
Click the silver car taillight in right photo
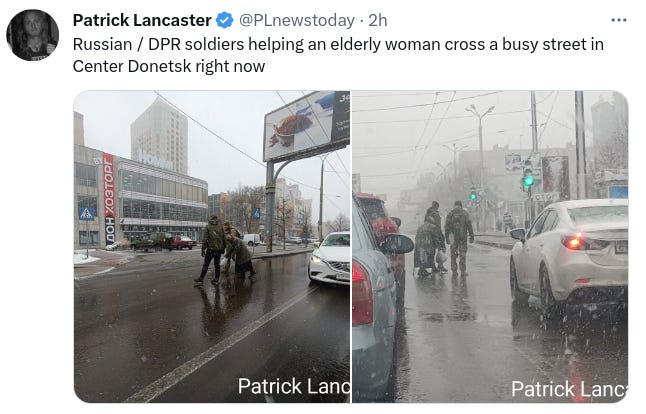[362, 293]
